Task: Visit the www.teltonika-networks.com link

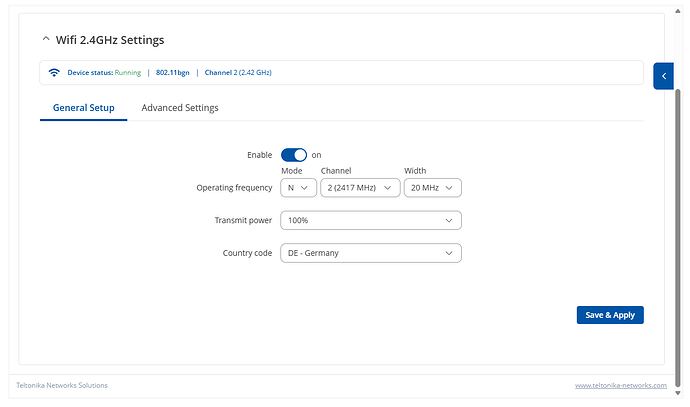Action: (620, 385)
